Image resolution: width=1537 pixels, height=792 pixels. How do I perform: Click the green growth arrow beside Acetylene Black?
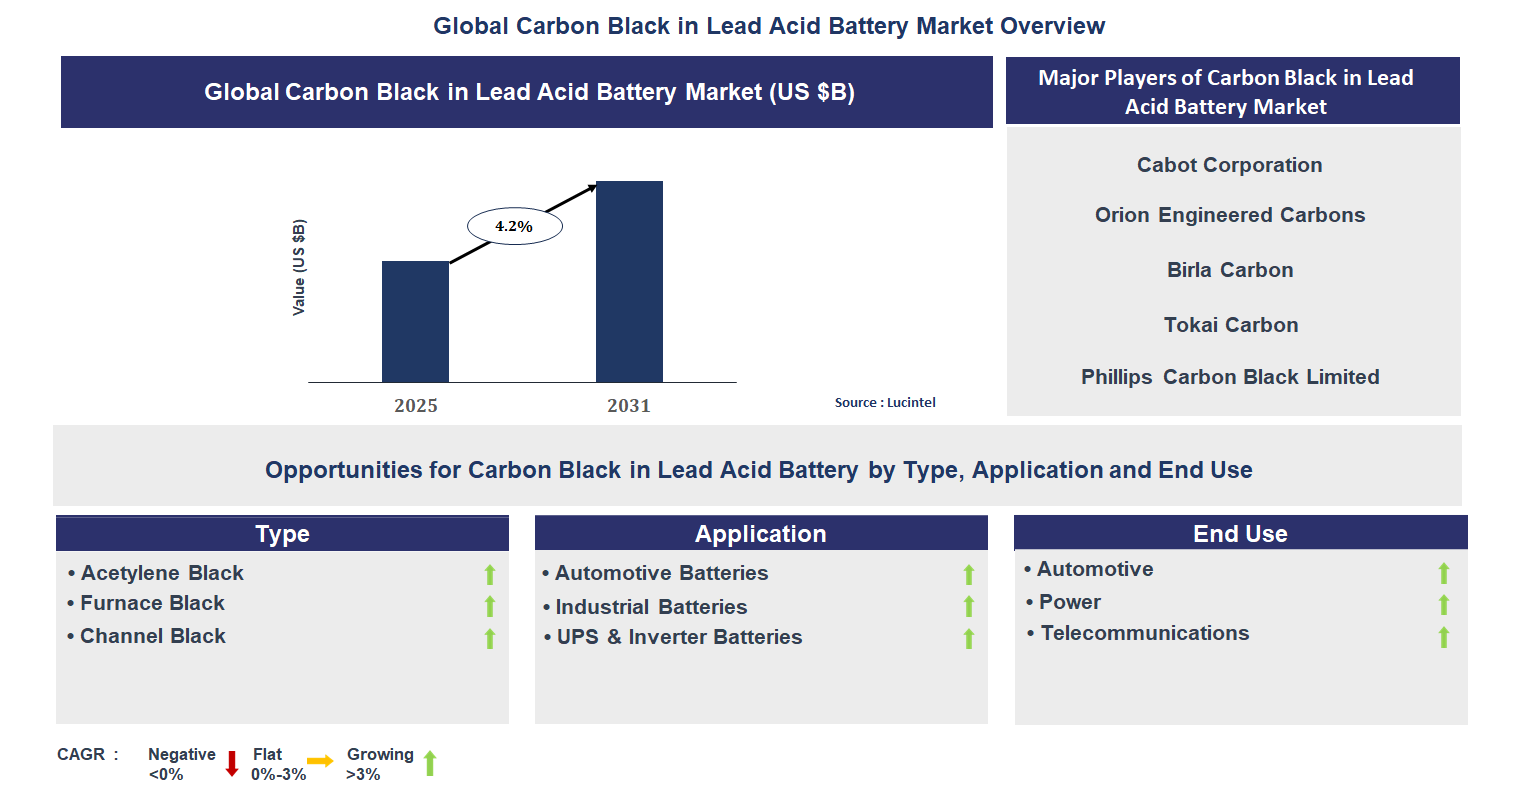click(489, 574)
